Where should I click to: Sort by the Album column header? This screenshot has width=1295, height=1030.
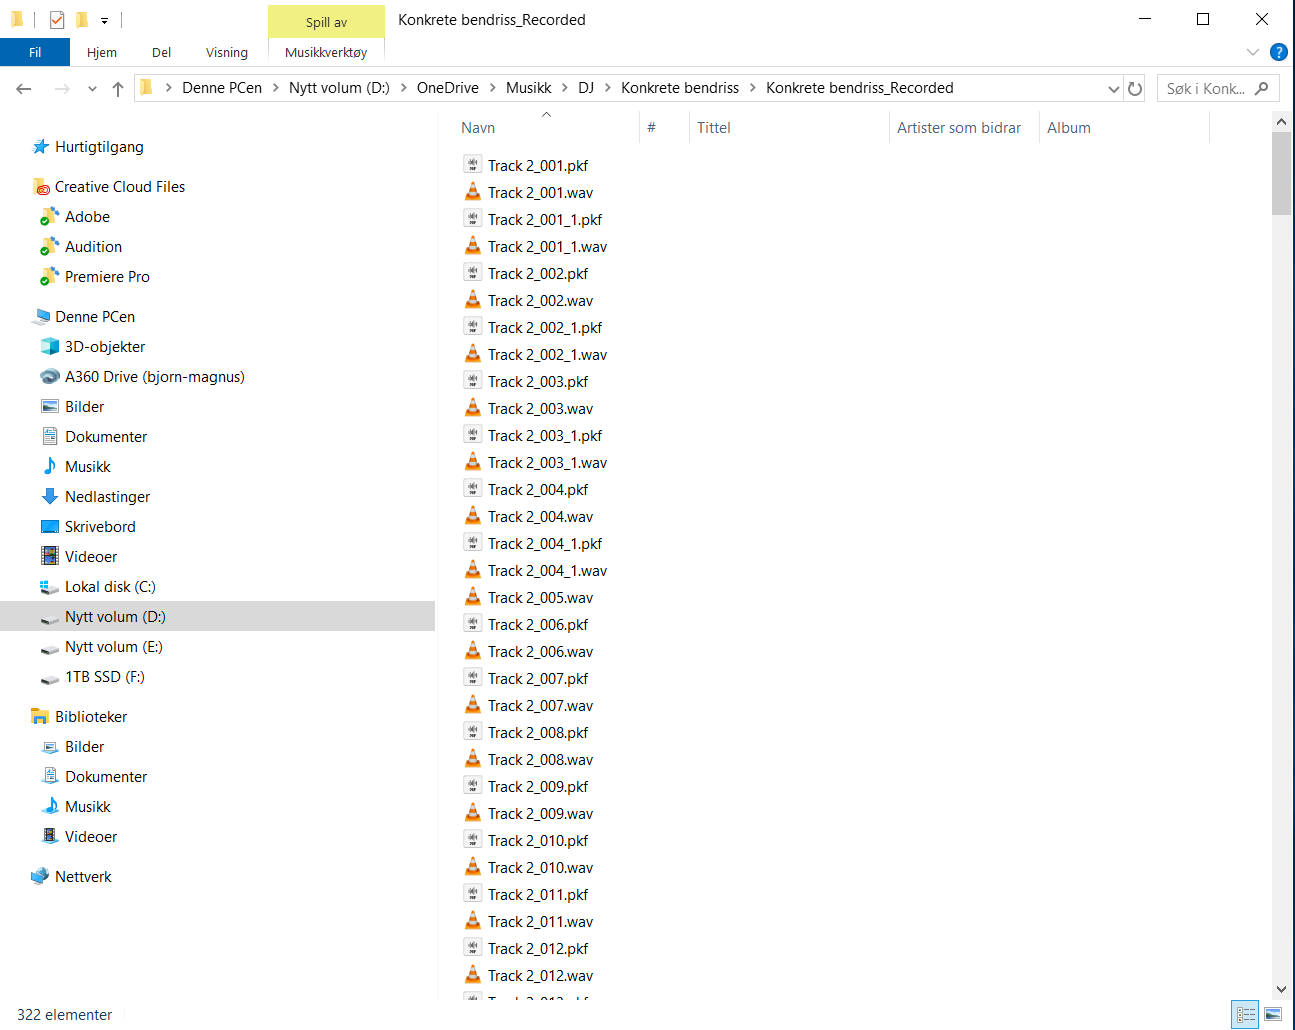point(1124,128)
